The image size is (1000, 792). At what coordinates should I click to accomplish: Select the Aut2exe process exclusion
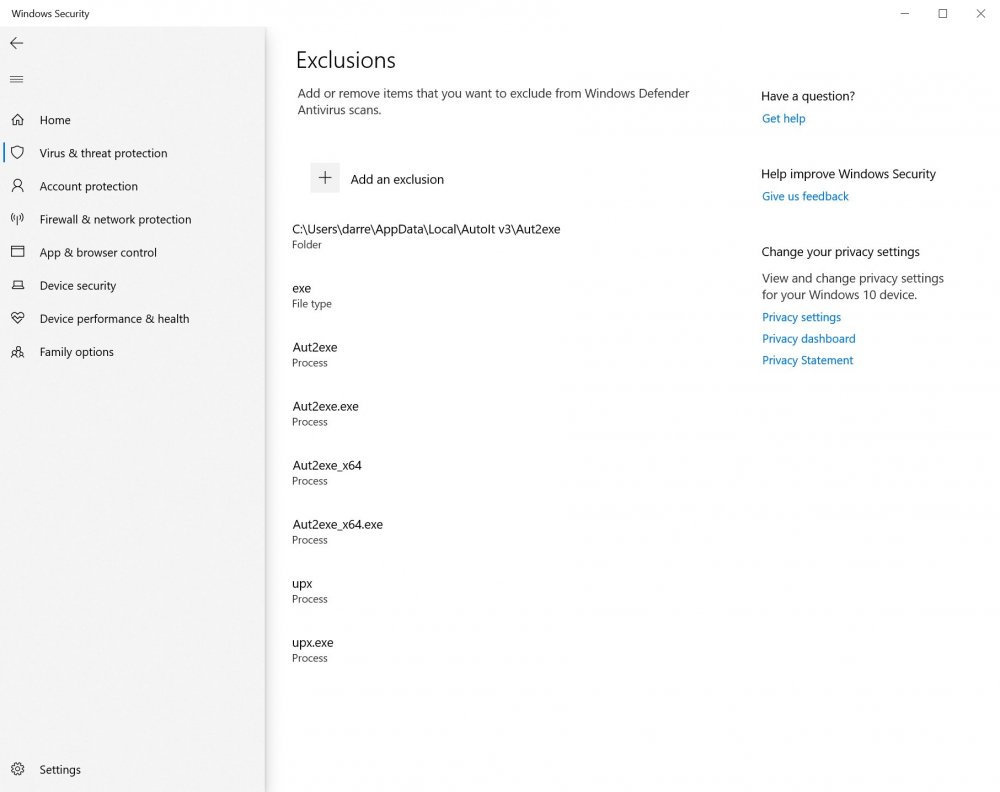[x=314, y=355]
